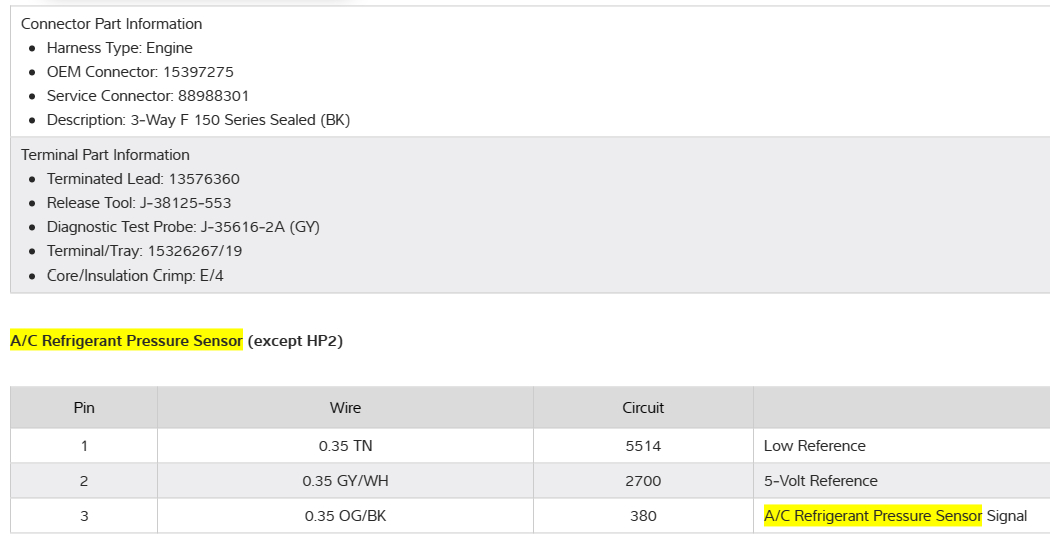
Task: Click the Diagnostic Test Probe J-35616-2A line
Action: tap(183, 227)
